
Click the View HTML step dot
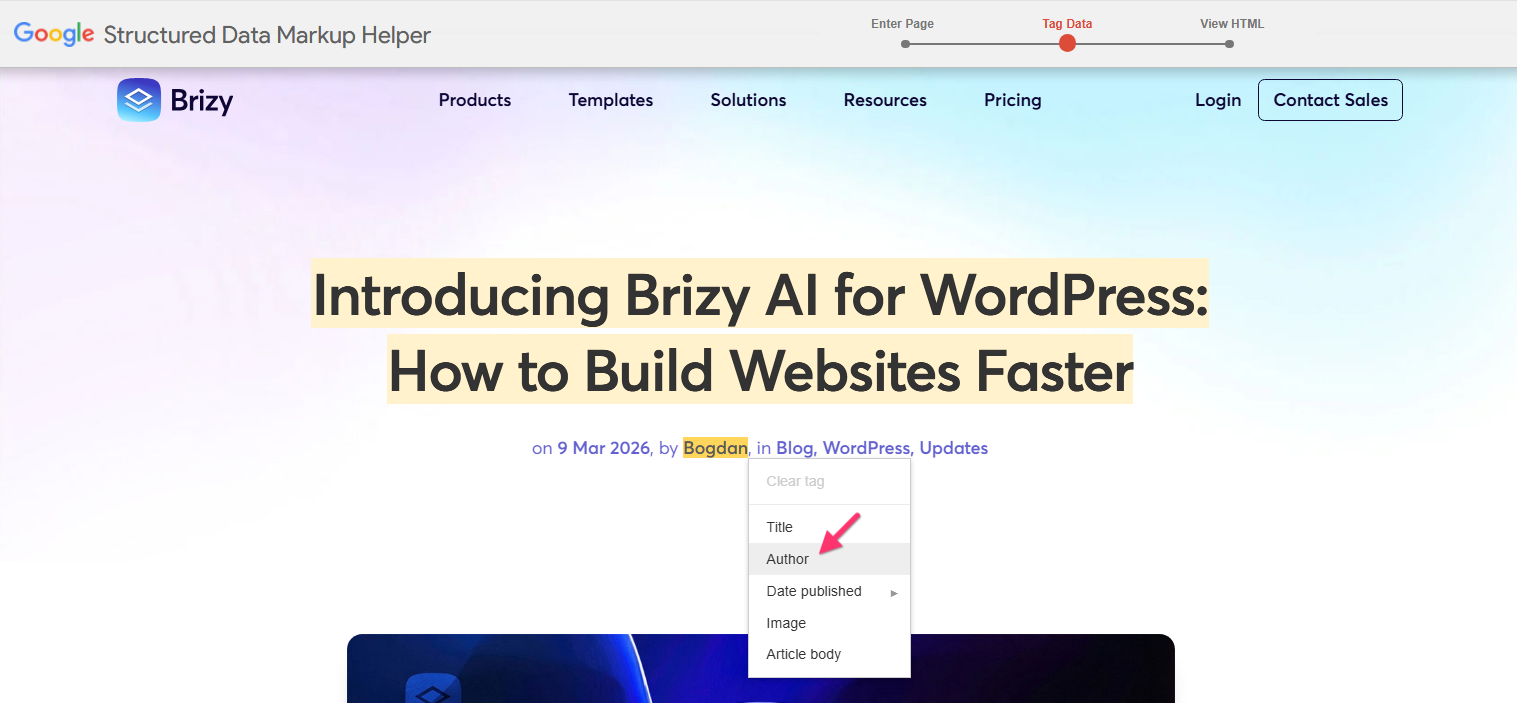pos(1229,44)
